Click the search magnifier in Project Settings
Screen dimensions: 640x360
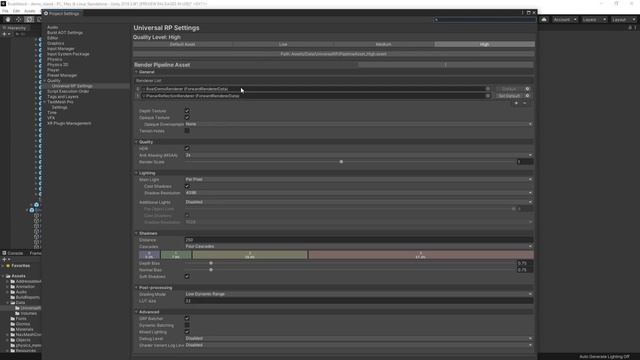pos(436,20)
